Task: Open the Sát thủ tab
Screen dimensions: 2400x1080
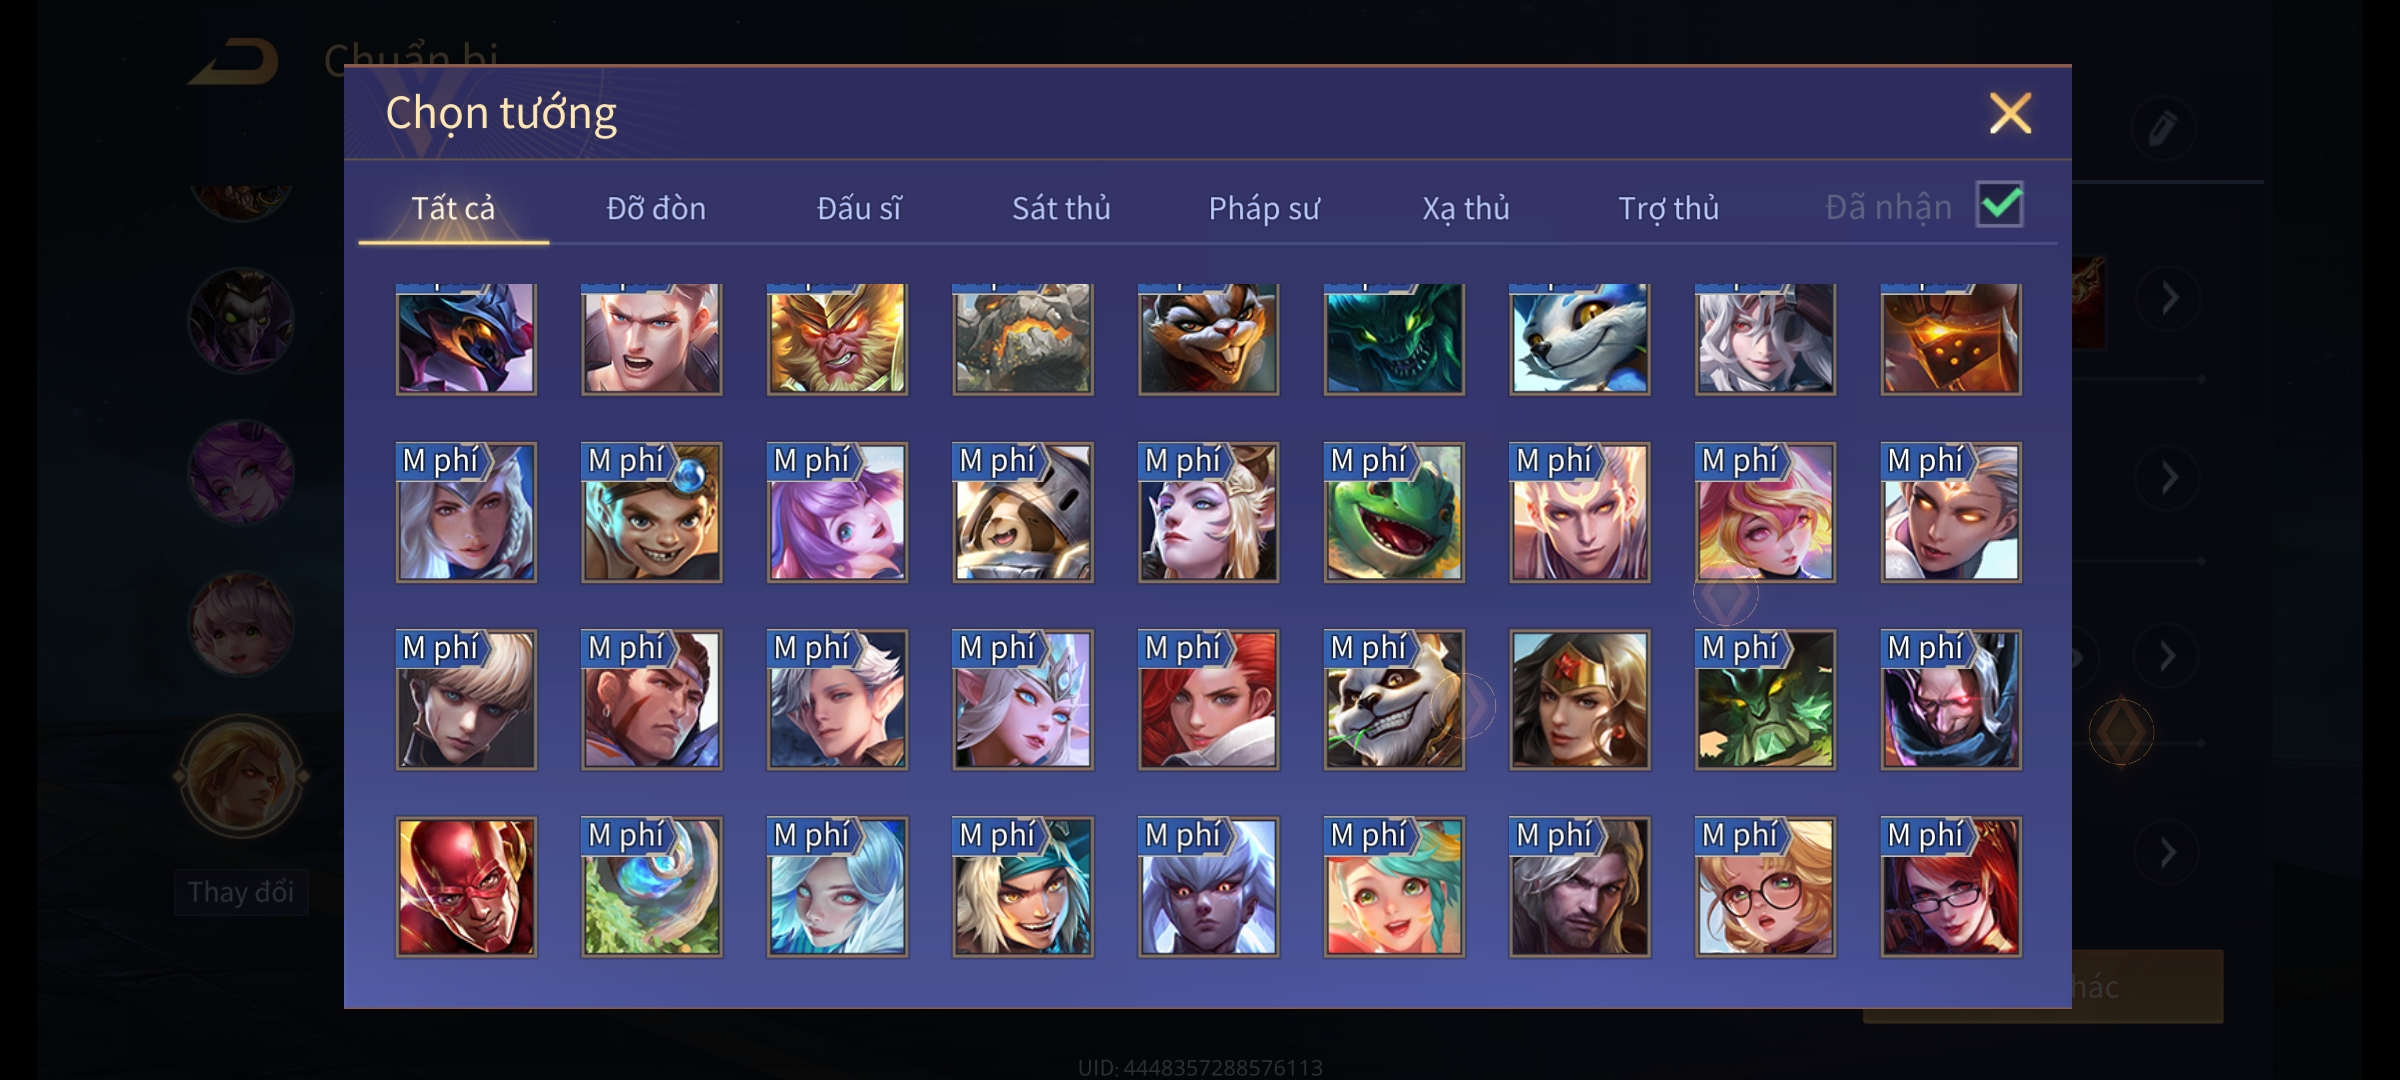Action: (x=1061, y=208)
